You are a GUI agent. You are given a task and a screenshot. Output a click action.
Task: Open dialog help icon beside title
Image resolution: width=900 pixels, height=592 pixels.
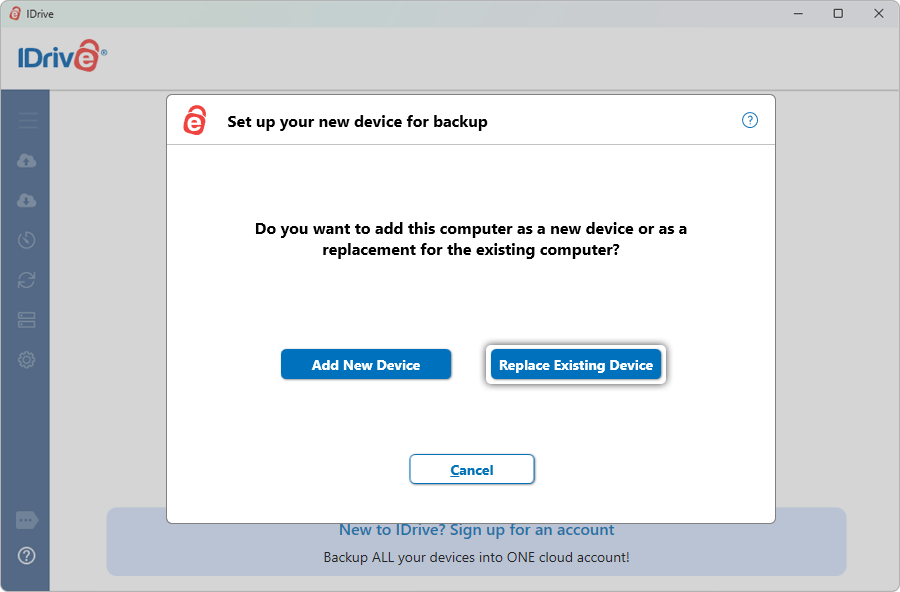click(750, 120)
